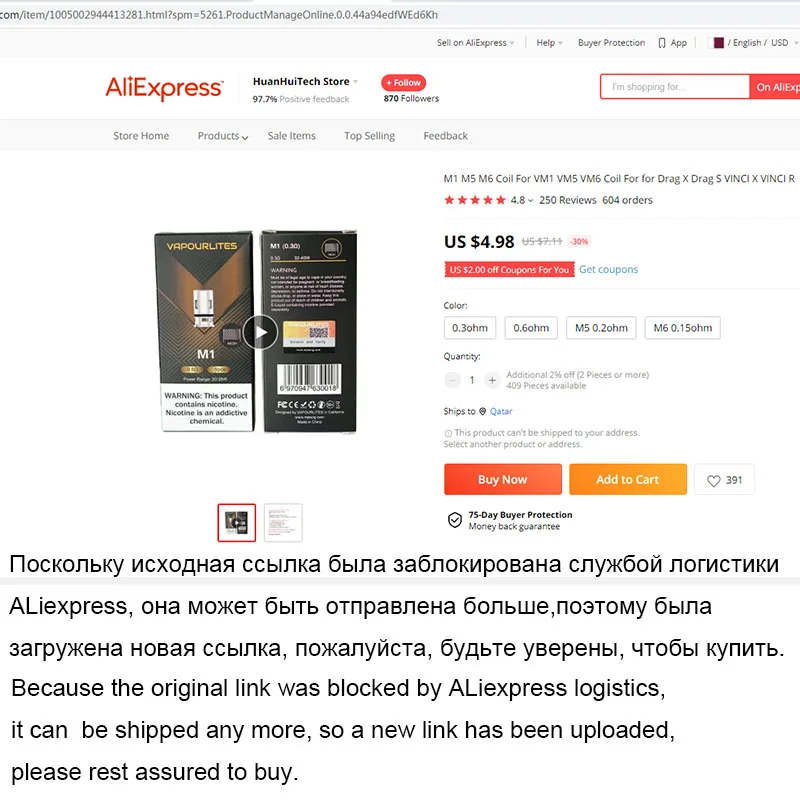Go to the Feedback tab
Screen dimensions: 800x800
click(445, 136)
